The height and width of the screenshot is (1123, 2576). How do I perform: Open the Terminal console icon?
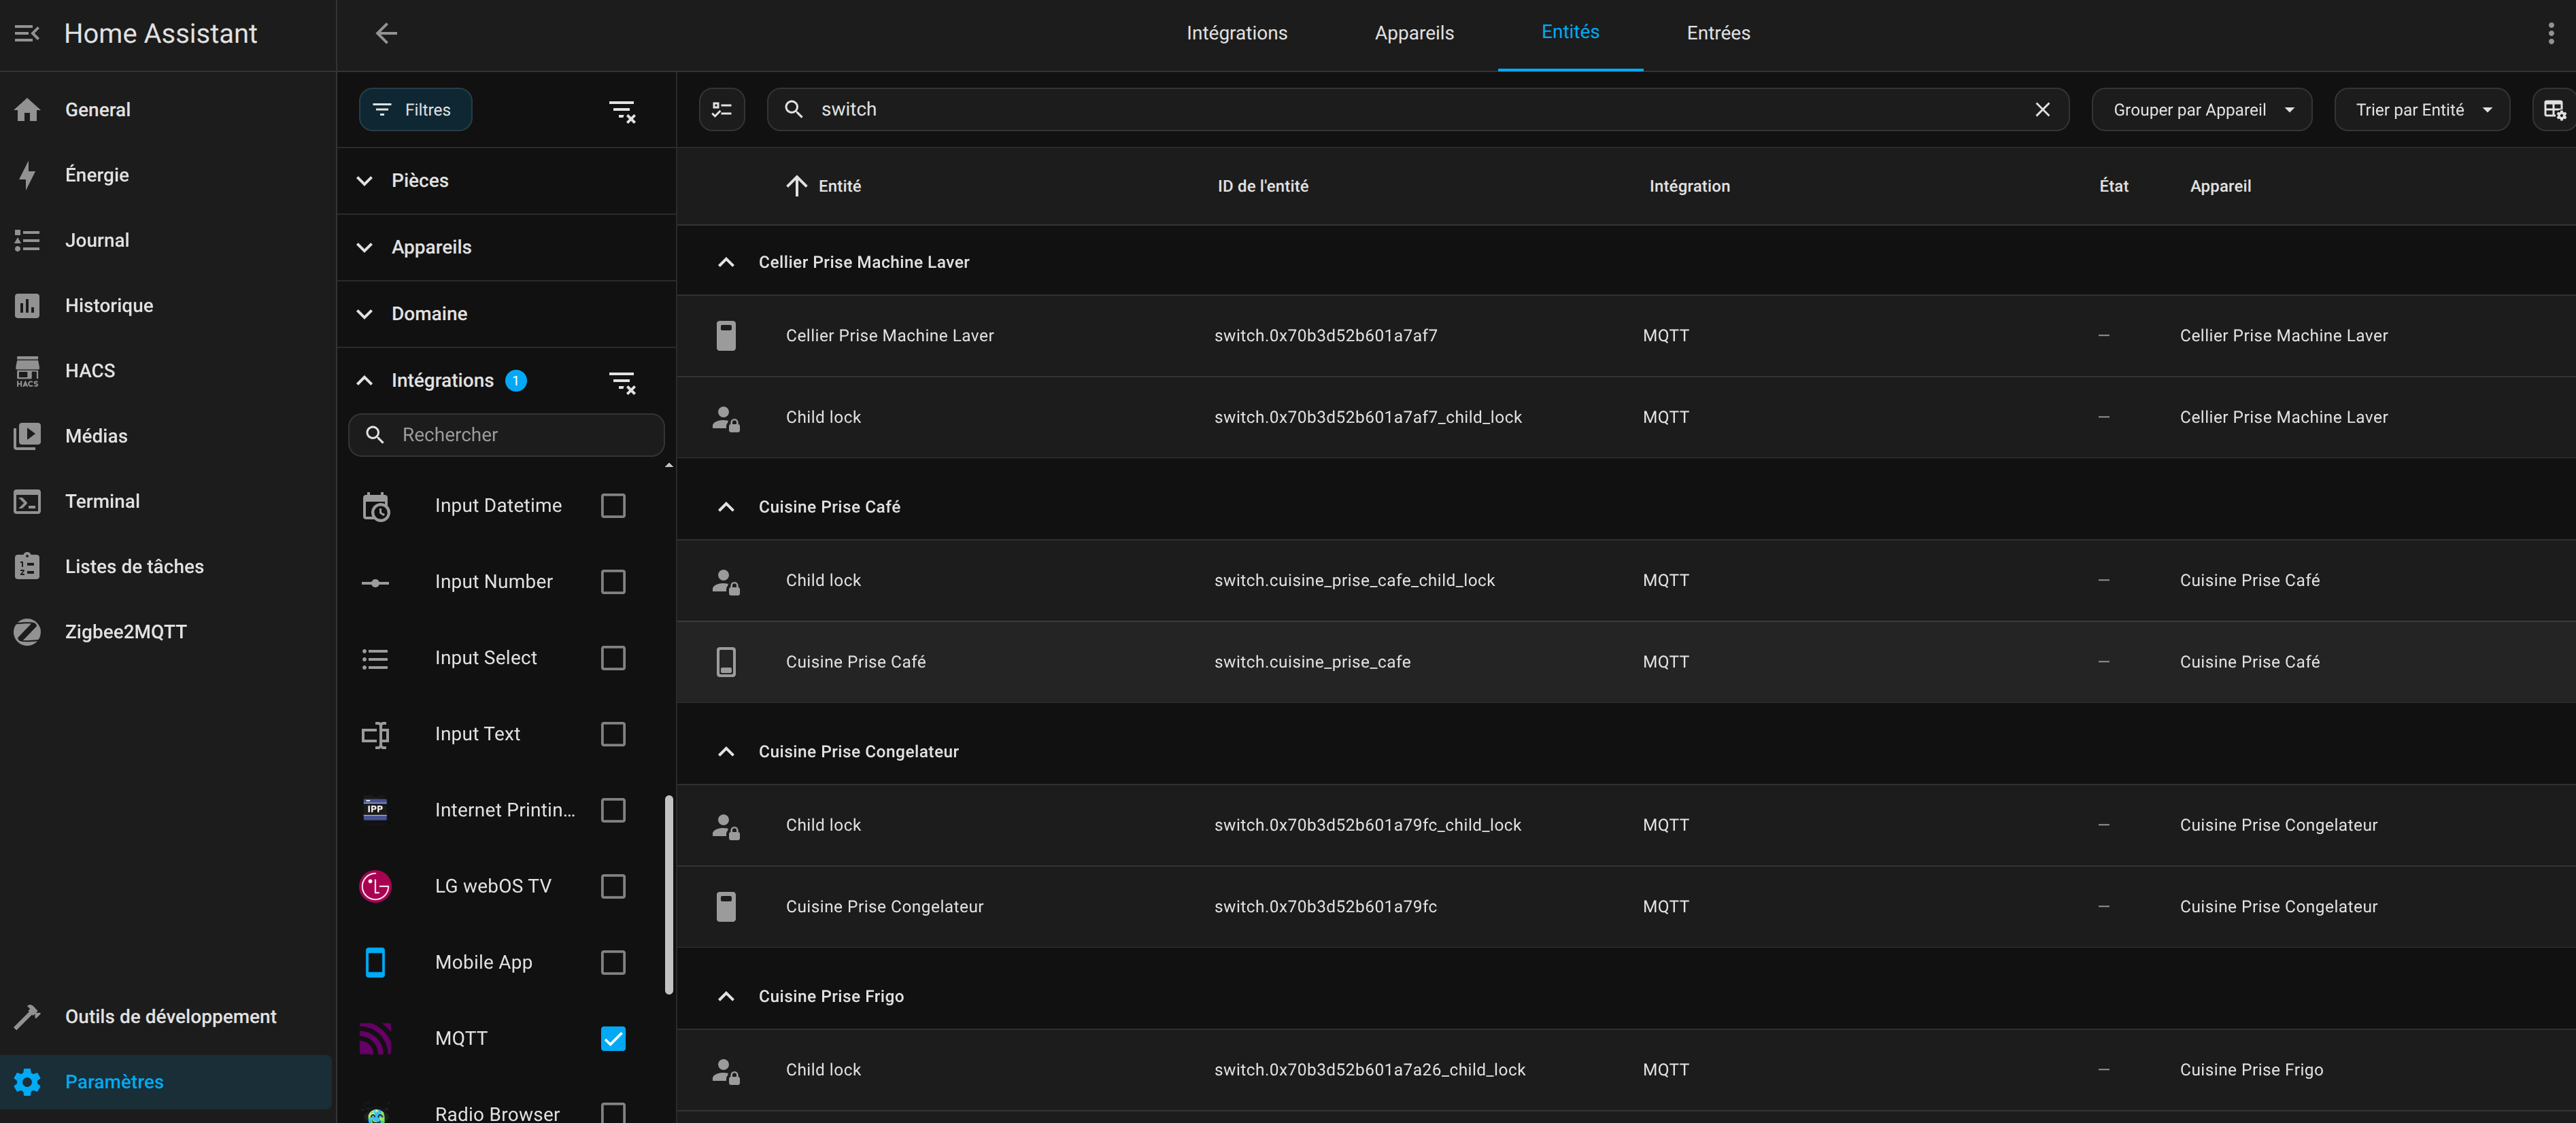(27, 501)
